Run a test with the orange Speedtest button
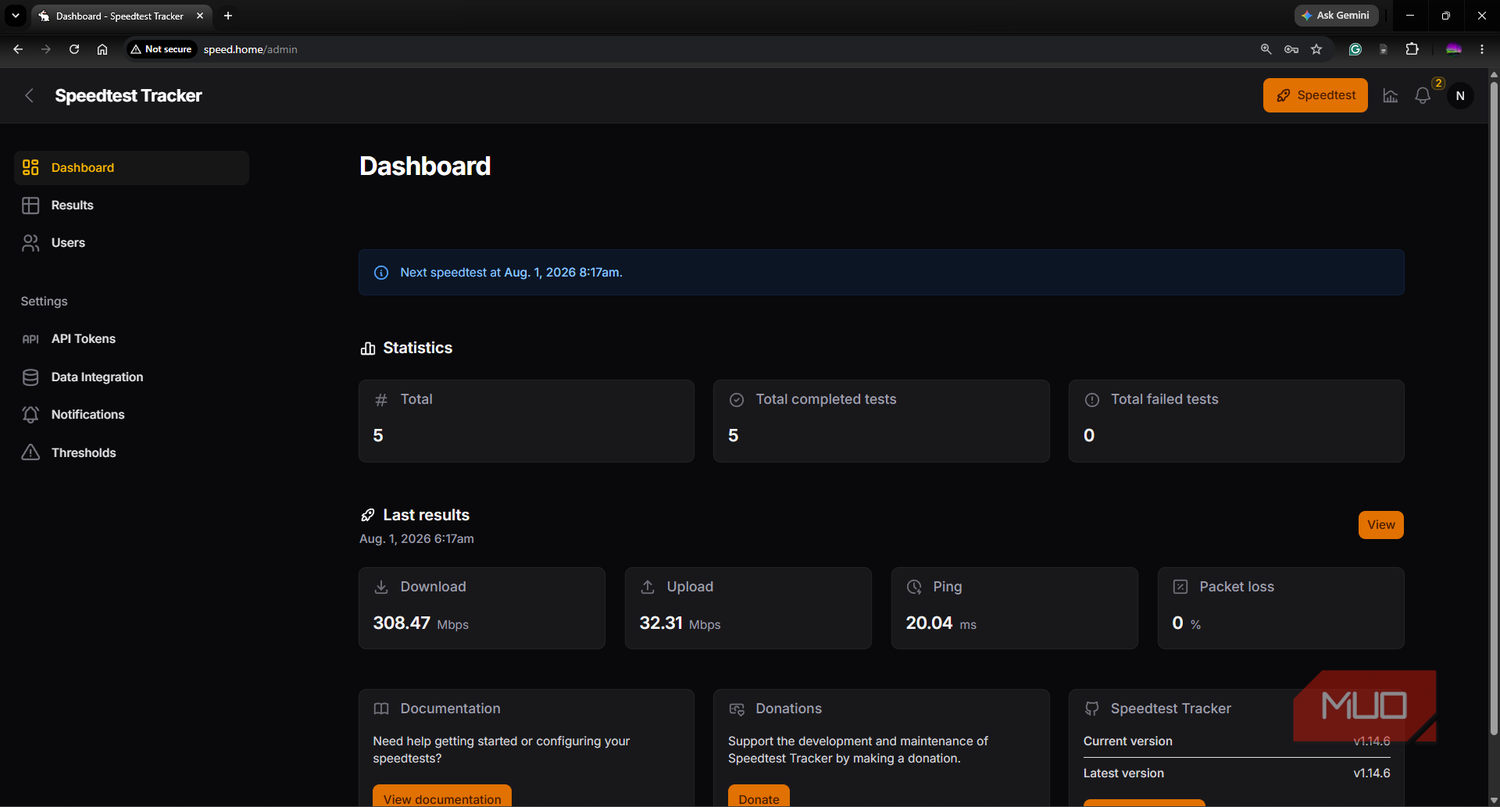 point(1315,95)
